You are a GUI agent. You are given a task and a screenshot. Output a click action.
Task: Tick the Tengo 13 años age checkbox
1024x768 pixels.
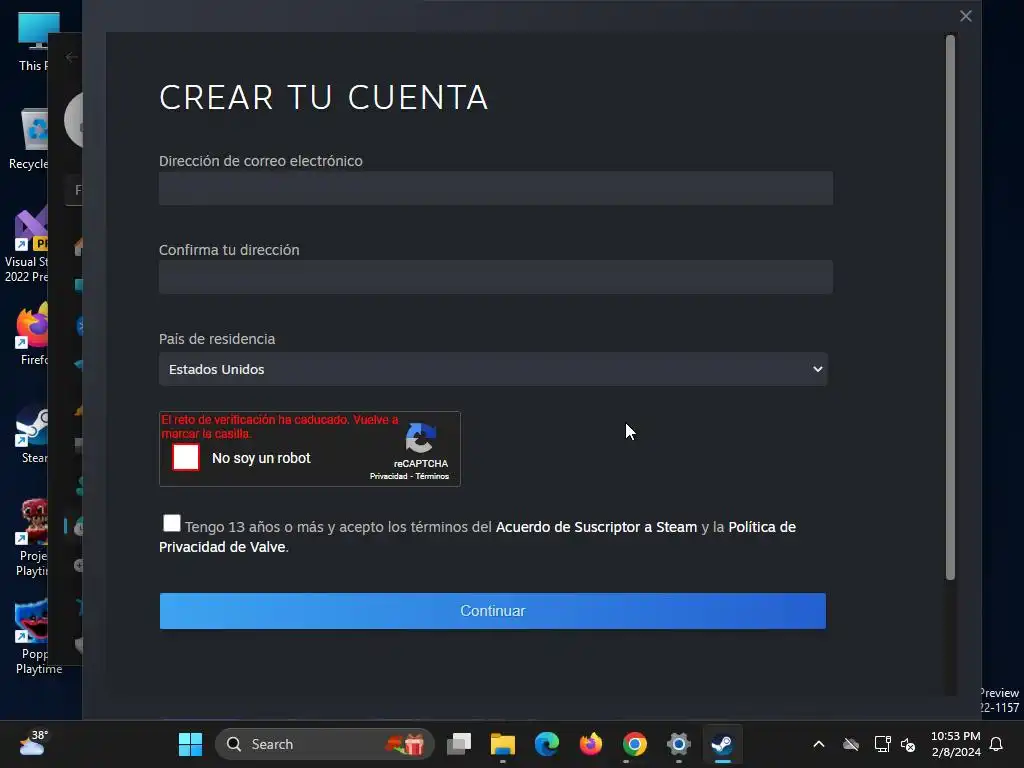[x=172, y=523]
